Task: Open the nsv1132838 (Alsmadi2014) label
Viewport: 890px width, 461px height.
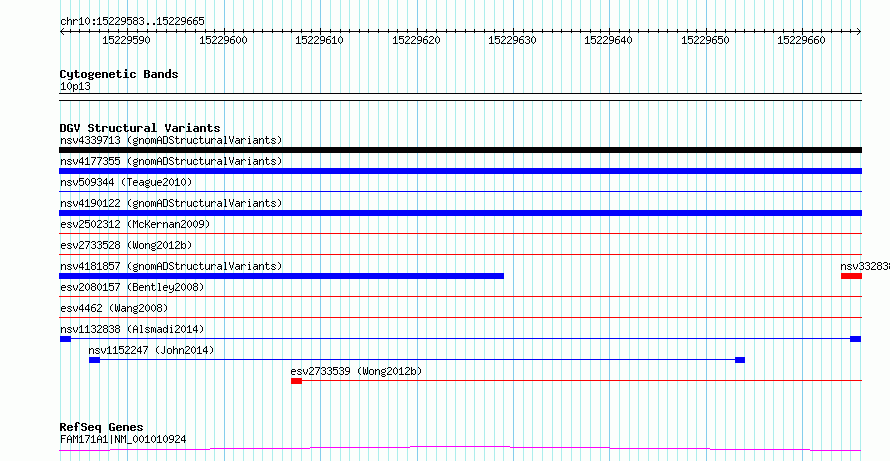Action: (132, 329)
